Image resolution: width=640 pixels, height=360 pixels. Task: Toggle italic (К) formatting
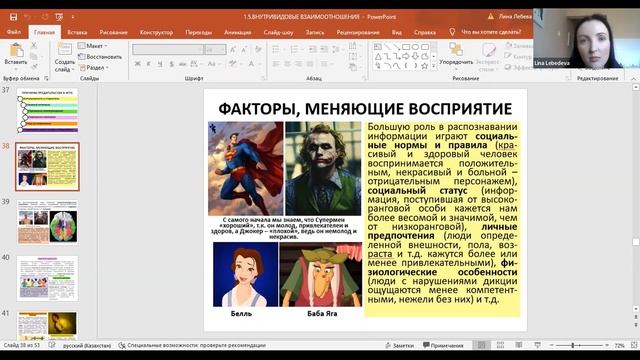[149, 64]
